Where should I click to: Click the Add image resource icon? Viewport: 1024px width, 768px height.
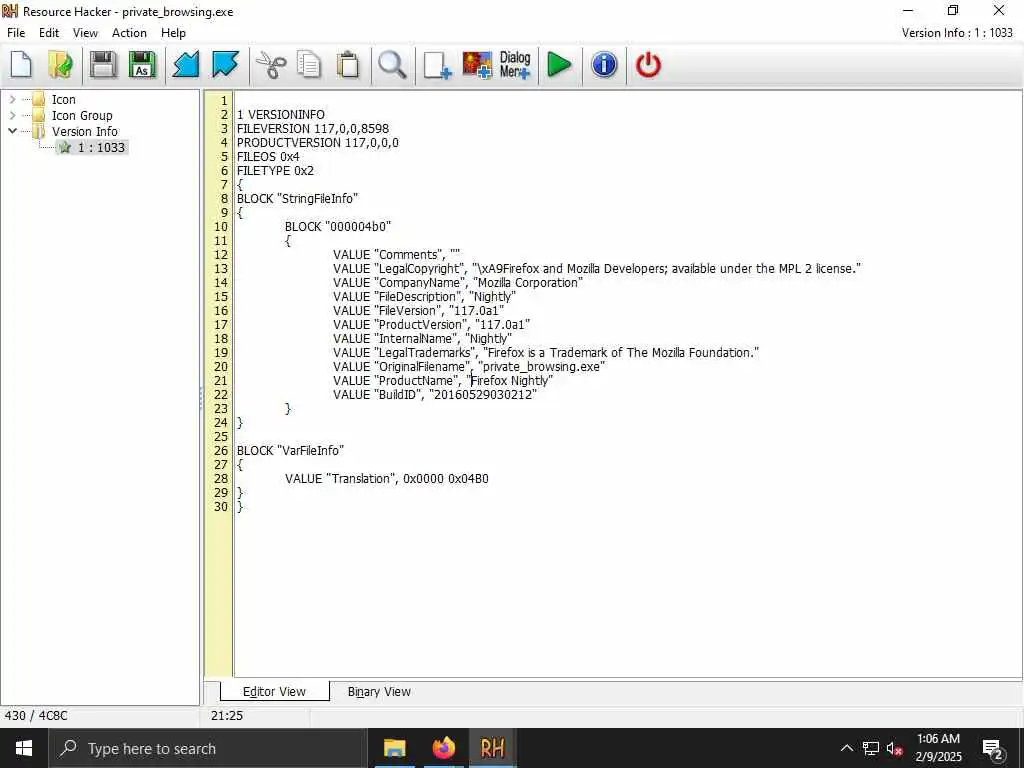477,65
